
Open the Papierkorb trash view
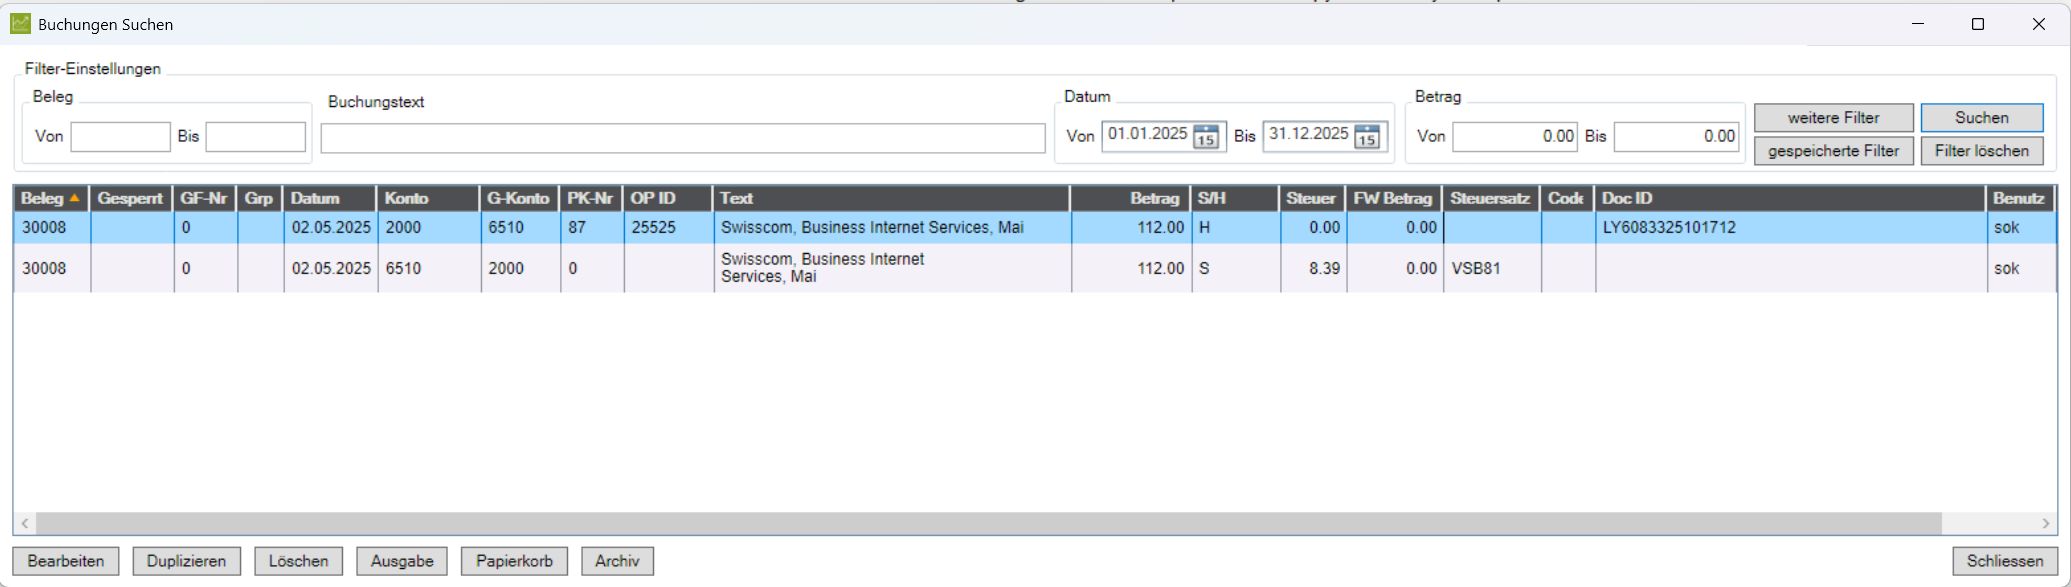514,561
